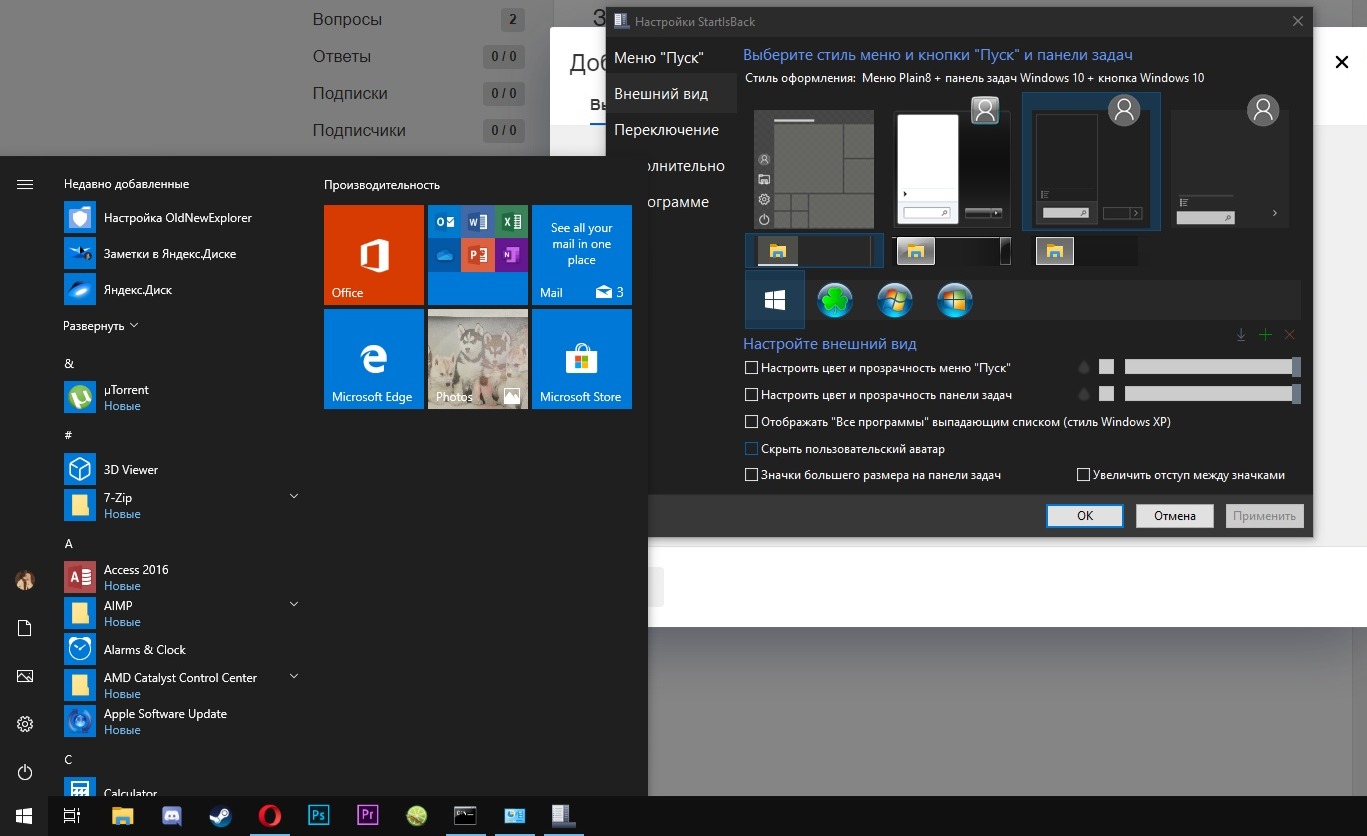This screenshot has width=1367, height=836.
Task: Click Start menu transparency slider
Action: [x=1212, y=367]
